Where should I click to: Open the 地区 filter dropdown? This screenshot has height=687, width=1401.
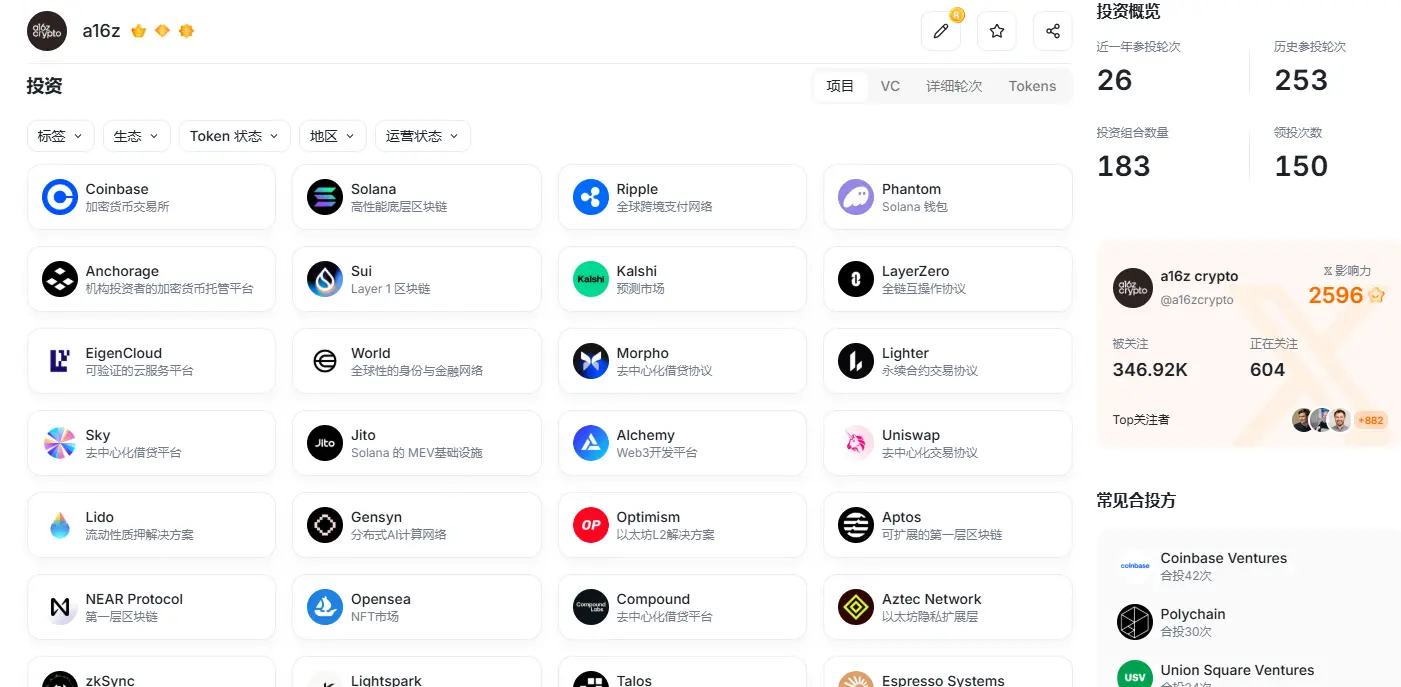(x=333, y=136)
